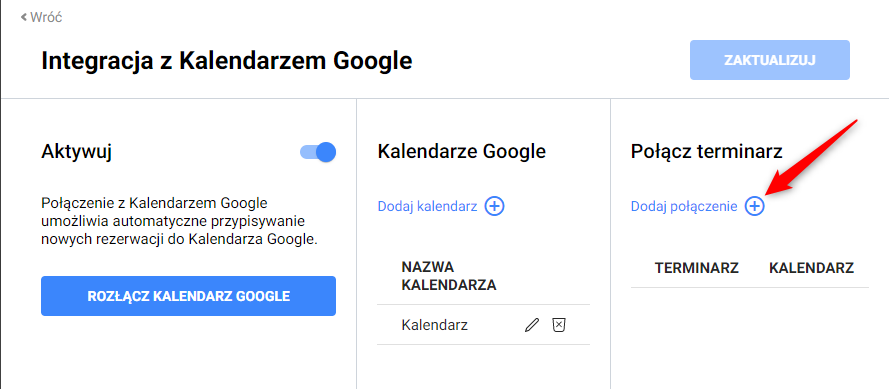Click the plus icon beside Dodaj połączenie
Screen dimensions: 889x389
[x=754, y=206]
